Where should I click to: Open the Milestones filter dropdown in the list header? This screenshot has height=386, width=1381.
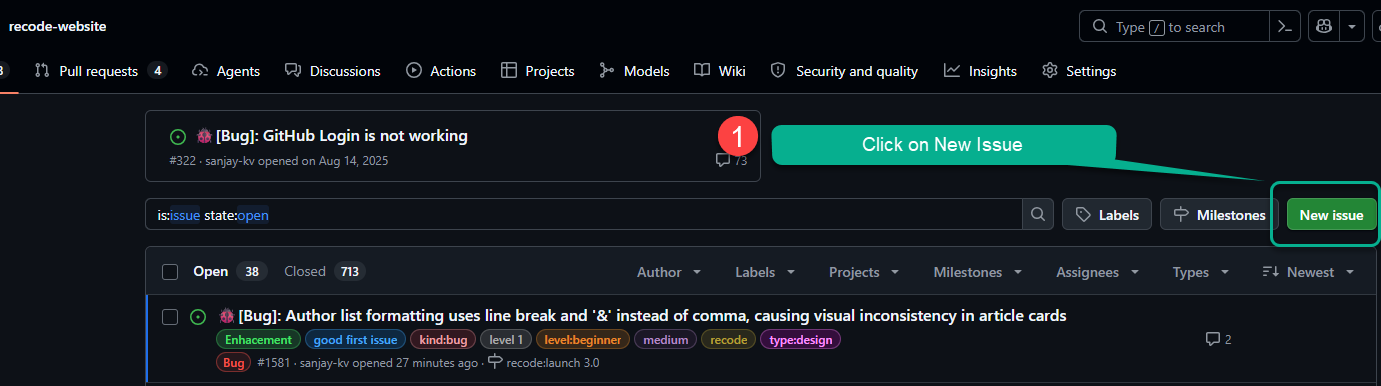pos(977,272)
